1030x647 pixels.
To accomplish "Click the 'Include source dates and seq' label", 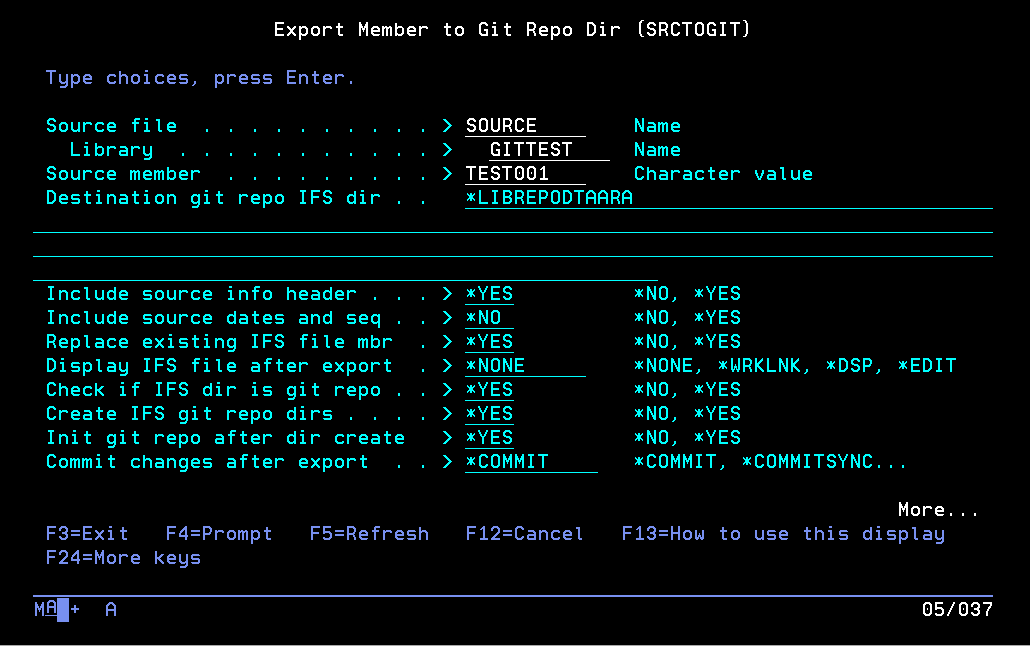I will [213, 318].
